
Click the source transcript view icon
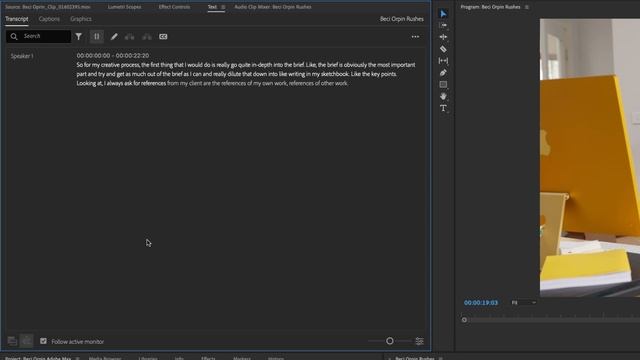tap(12, 341)
